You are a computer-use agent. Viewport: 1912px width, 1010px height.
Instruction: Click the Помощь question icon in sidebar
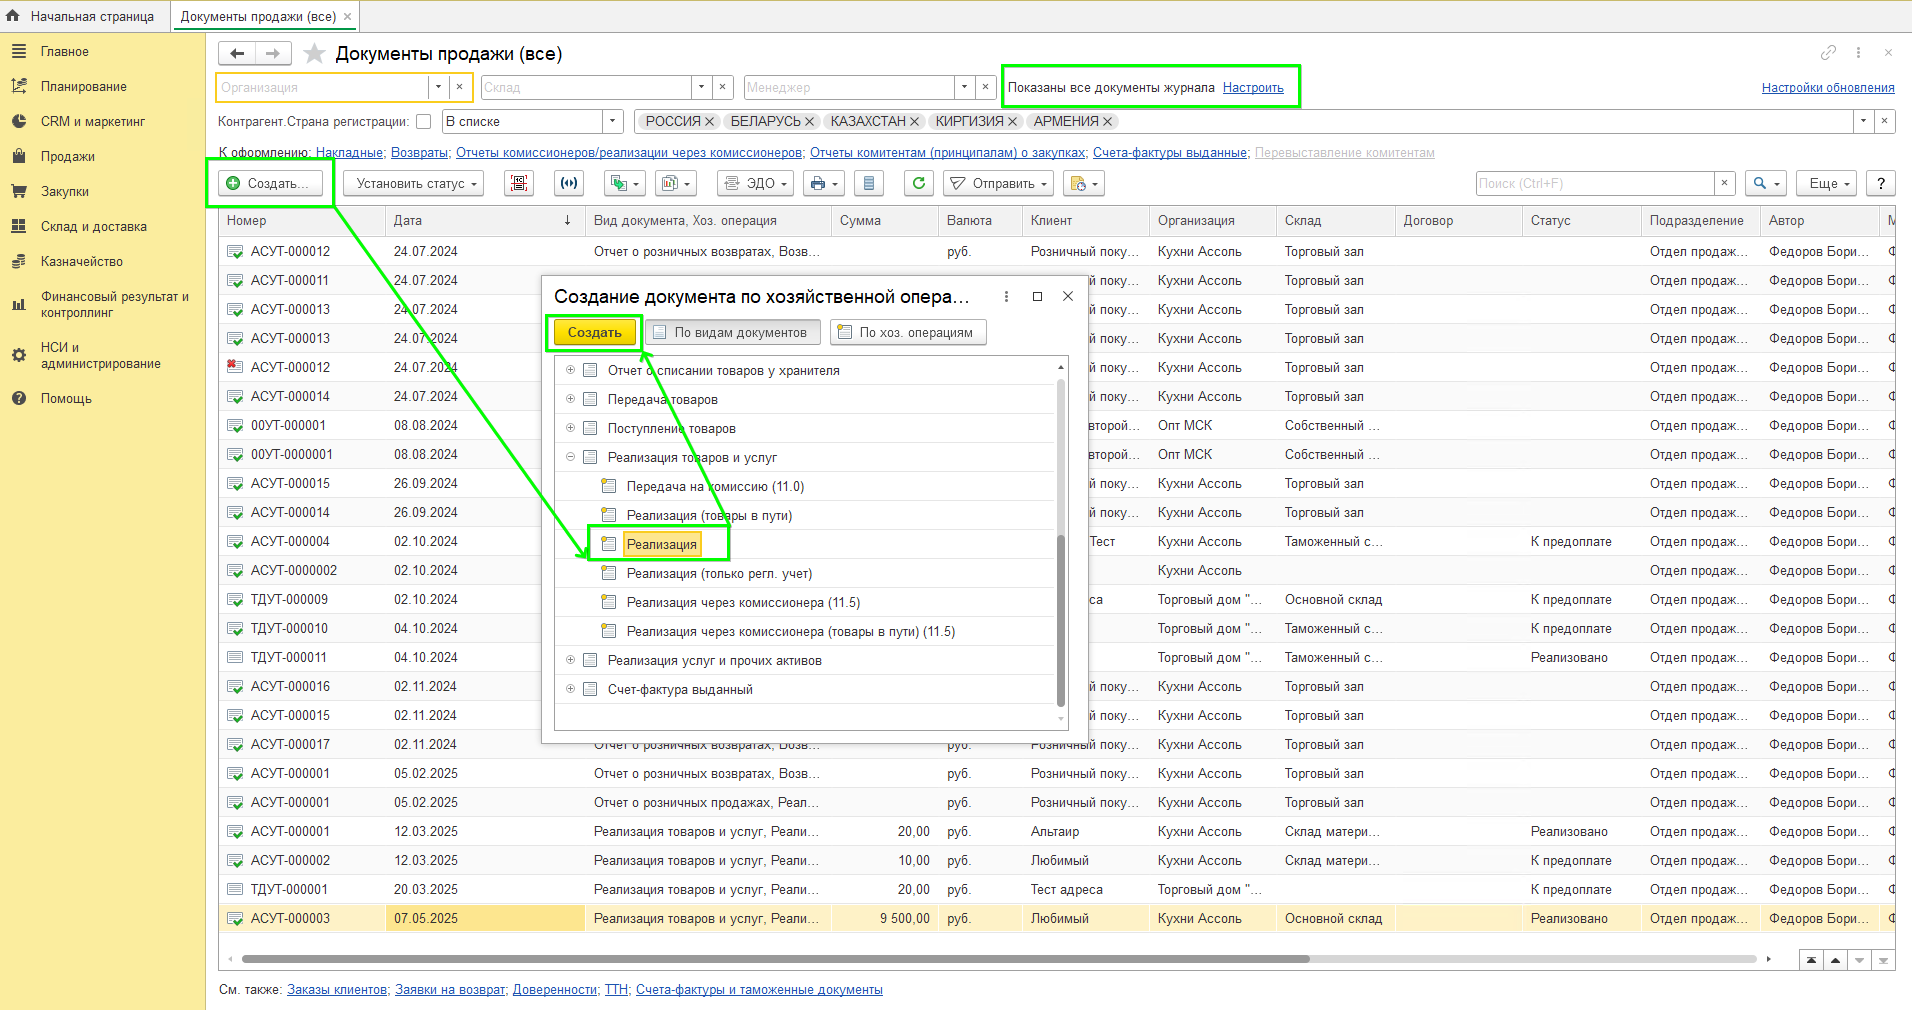coord(19,398)
